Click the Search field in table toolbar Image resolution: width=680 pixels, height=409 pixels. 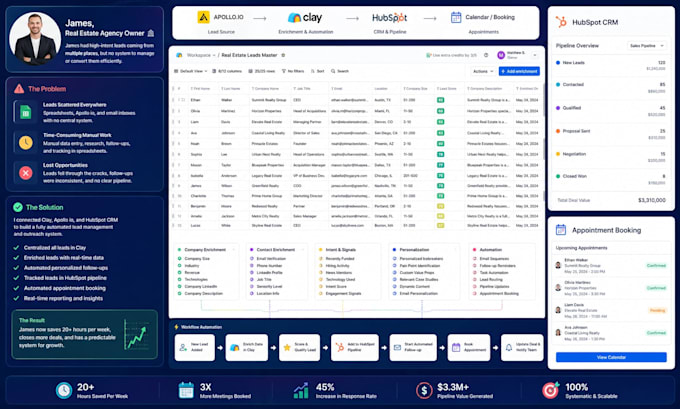pos(340,71)
